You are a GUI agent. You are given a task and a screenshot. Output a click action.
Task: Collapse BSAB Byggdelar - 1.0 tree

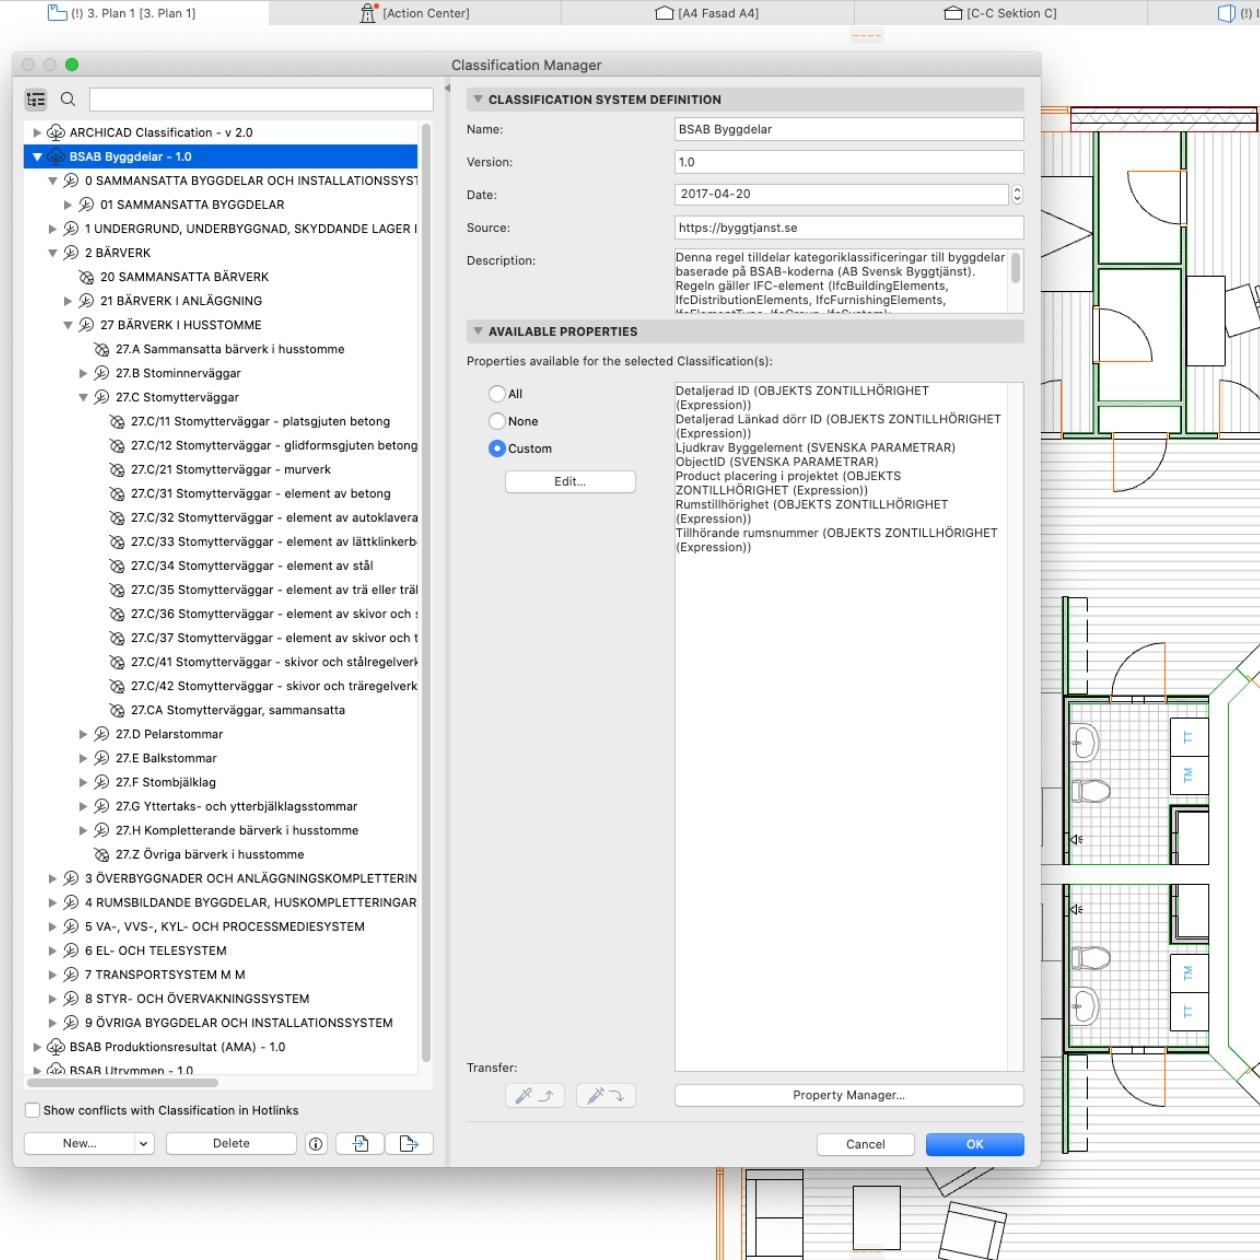[x=37, y=157]
